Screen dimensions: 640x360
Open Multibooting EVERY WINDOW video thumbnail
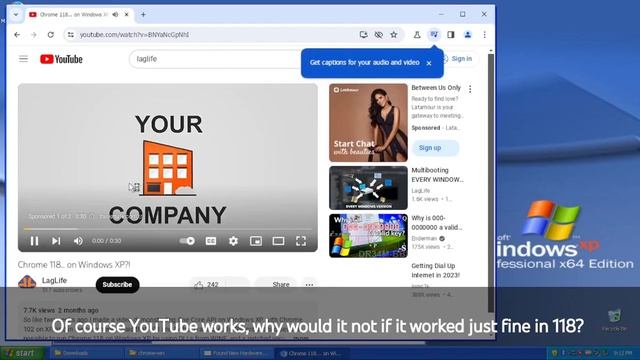tap(368, 188)
